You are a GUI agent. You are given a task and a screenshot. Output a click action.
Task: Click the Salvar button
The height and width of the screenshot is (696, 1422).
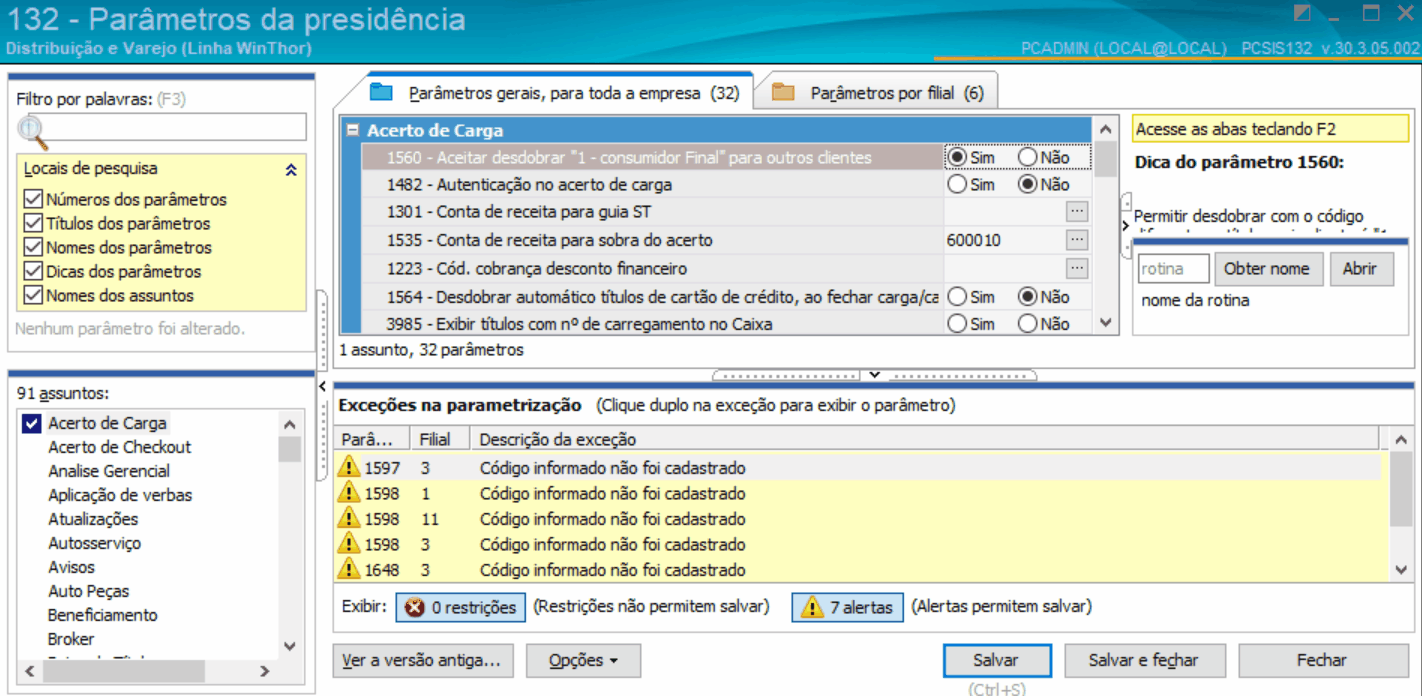(996, 660)
